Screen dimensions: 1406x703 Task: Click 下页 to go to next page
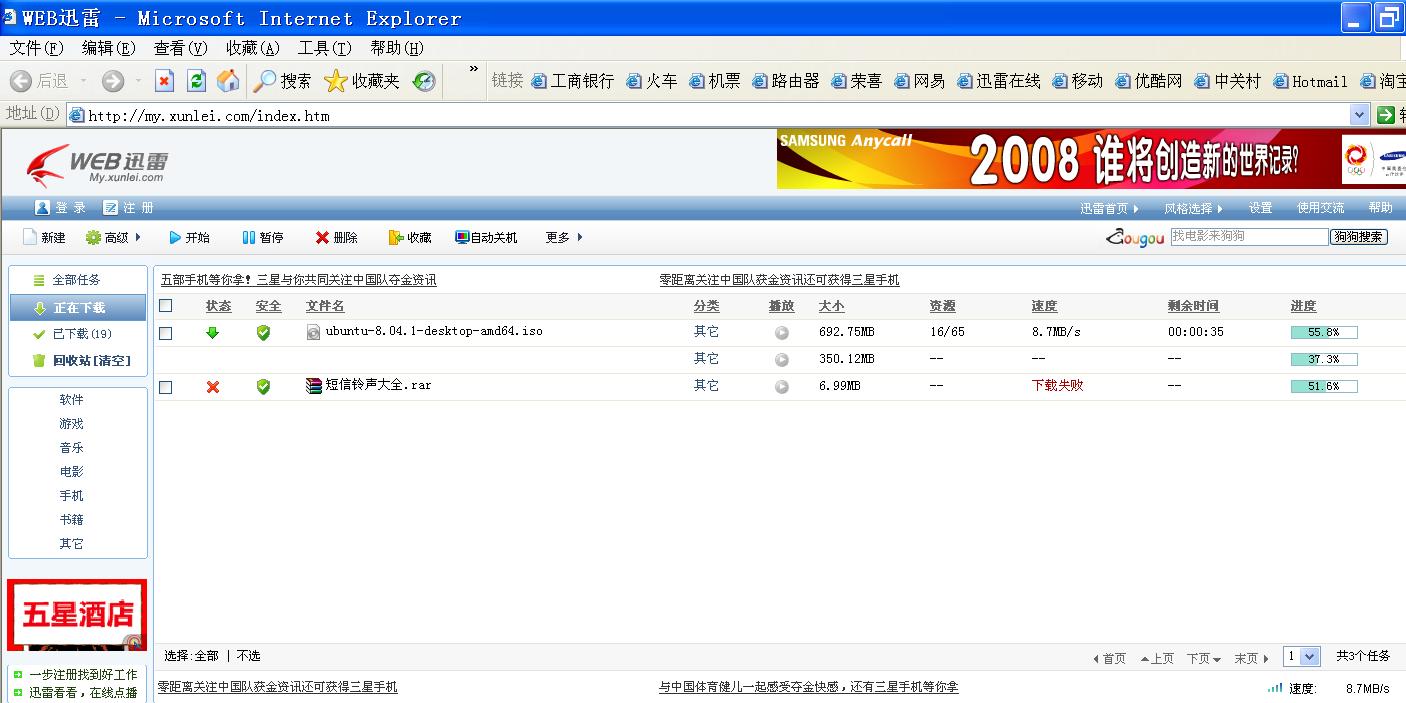pos(1203,658)
